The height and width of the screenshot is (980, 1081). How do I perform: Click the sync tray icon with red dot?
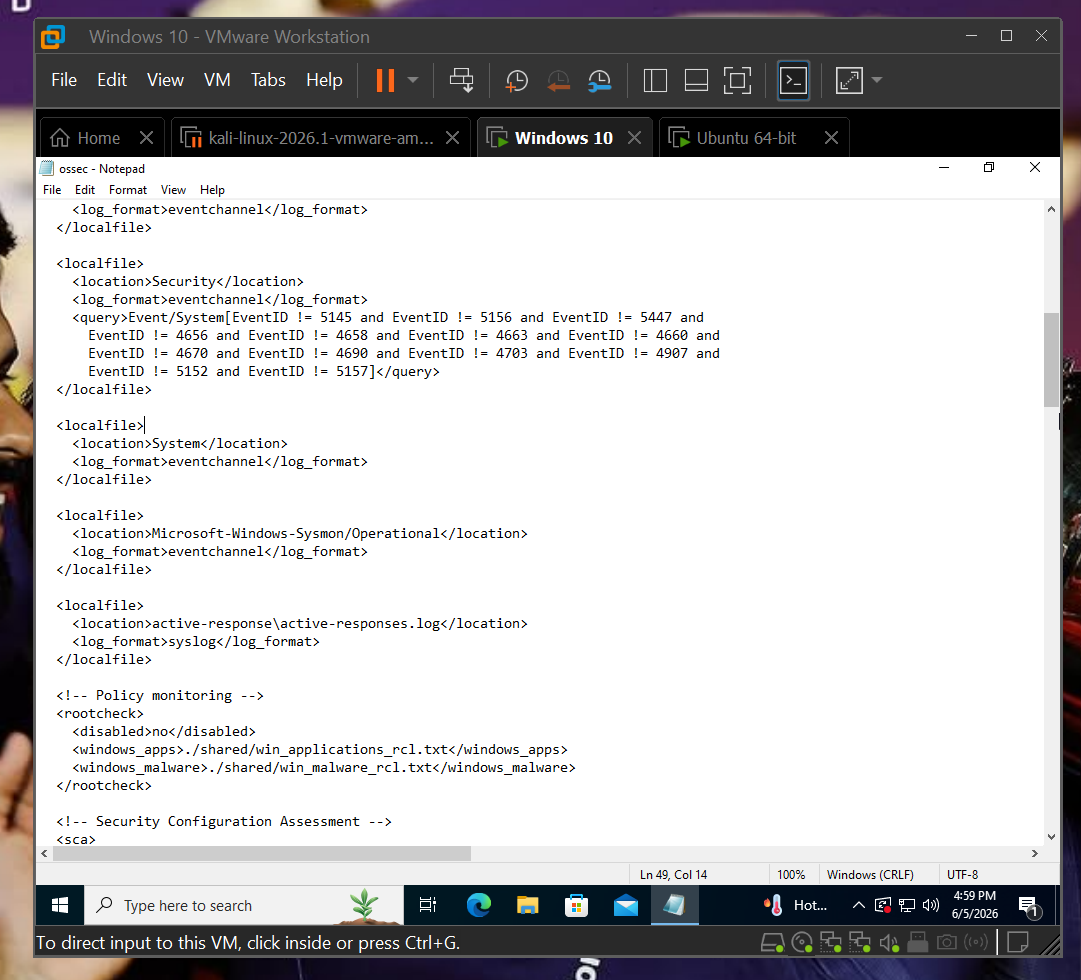883,905
